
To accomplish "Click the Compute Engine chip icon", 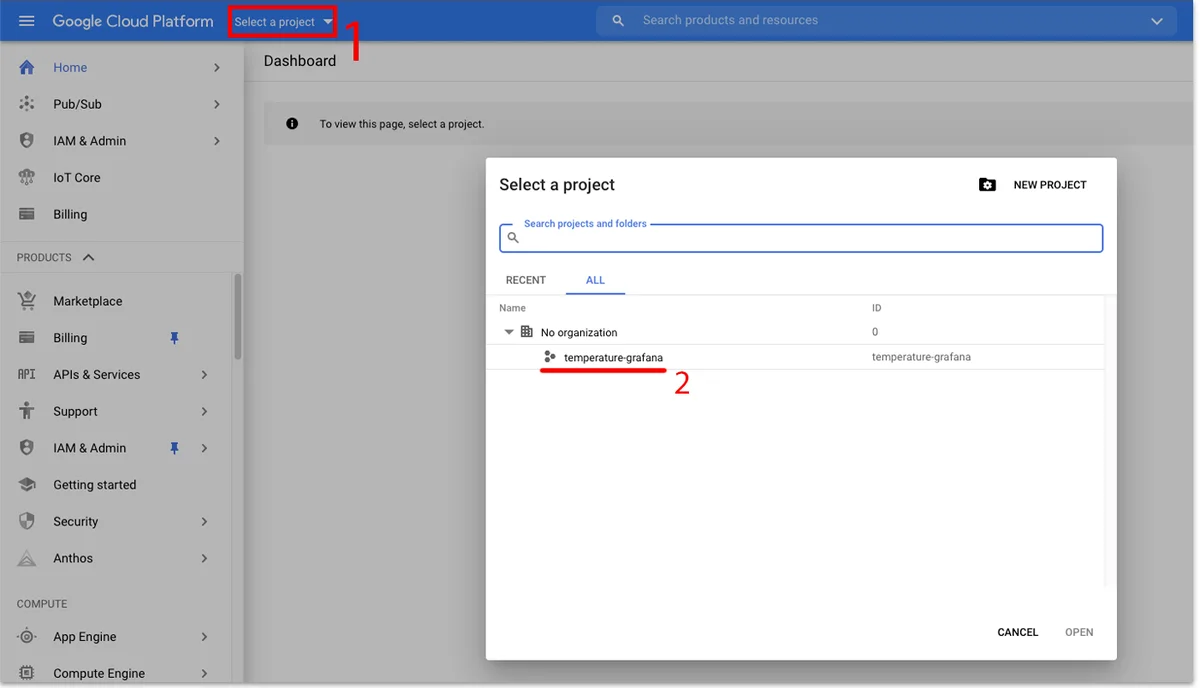I will point(27,673).
